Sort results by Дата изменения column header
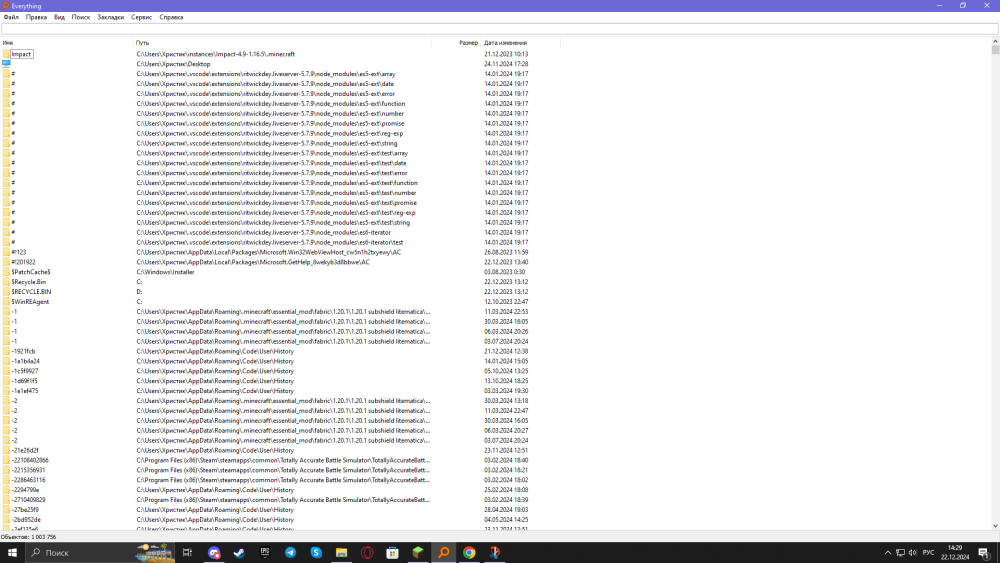 coord(521,43)
